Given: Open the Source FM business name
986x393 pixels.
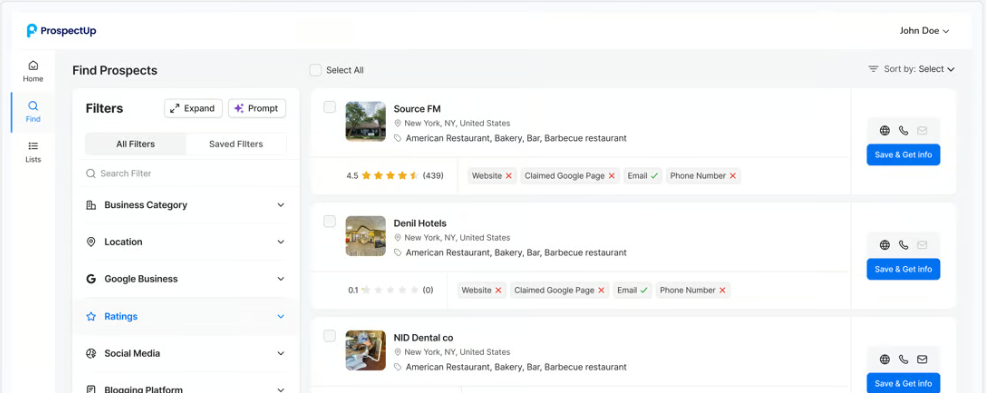Looking at the screenshot, I should pyautogui.click(x=417, y=109).
